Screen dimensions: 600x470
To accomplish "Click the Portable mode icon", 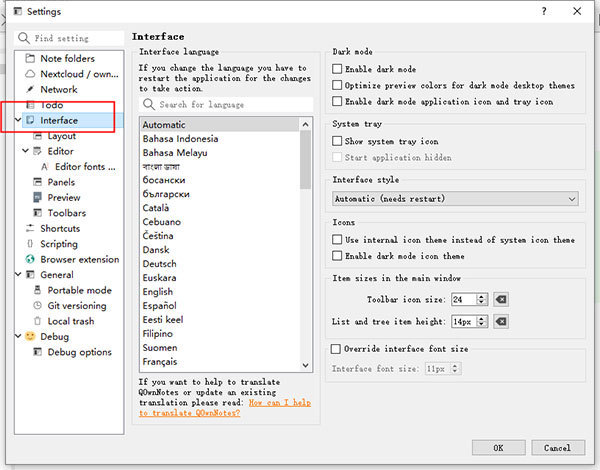I will pyautogui.click(x=38, y=290).
